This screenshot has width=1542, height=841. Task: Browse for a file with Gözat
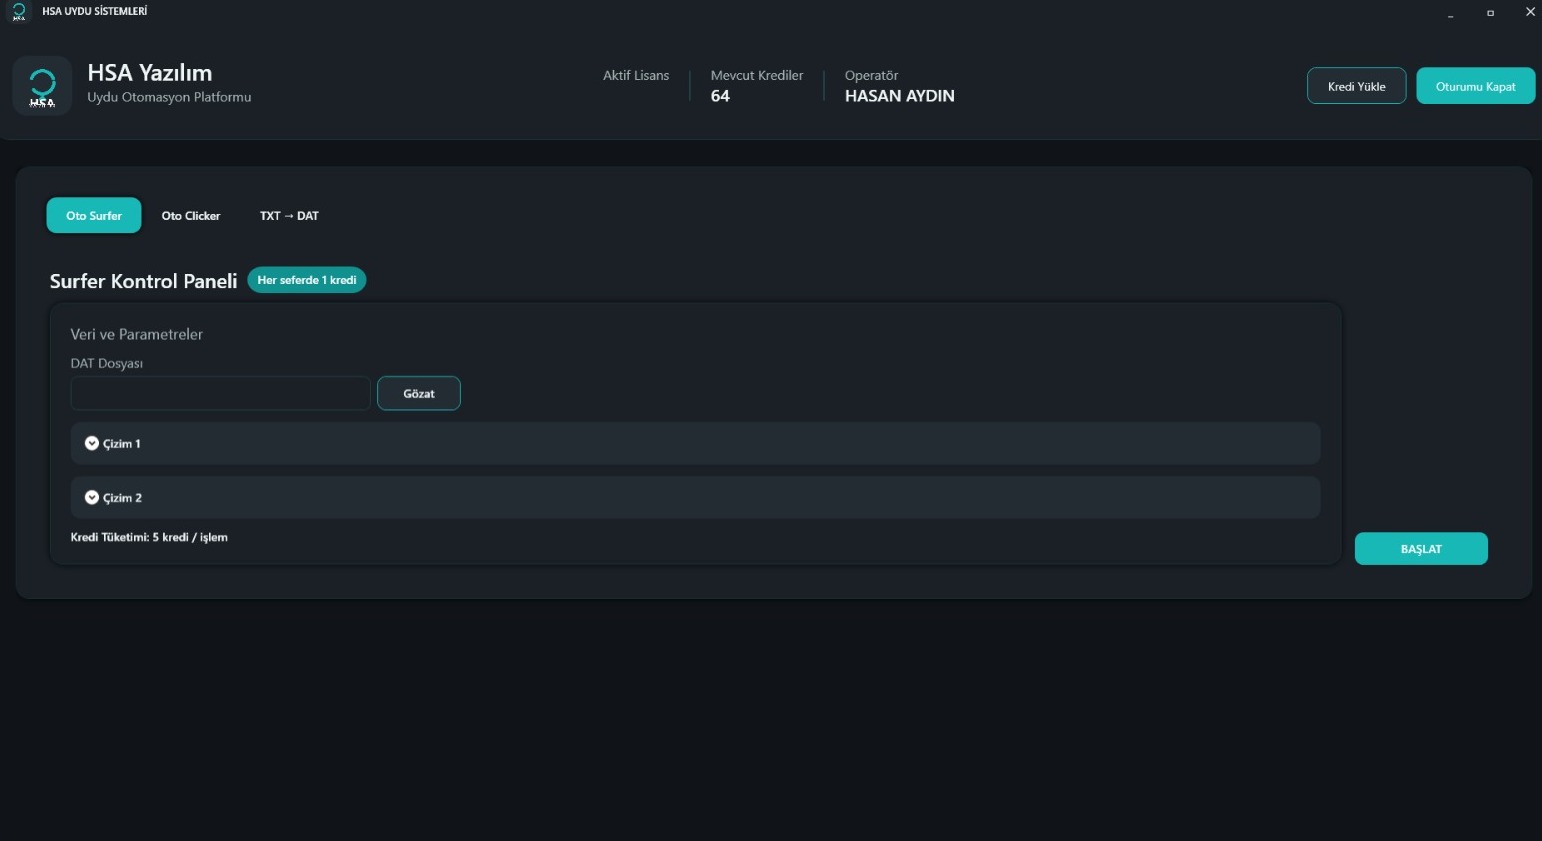tap(418, 393)
